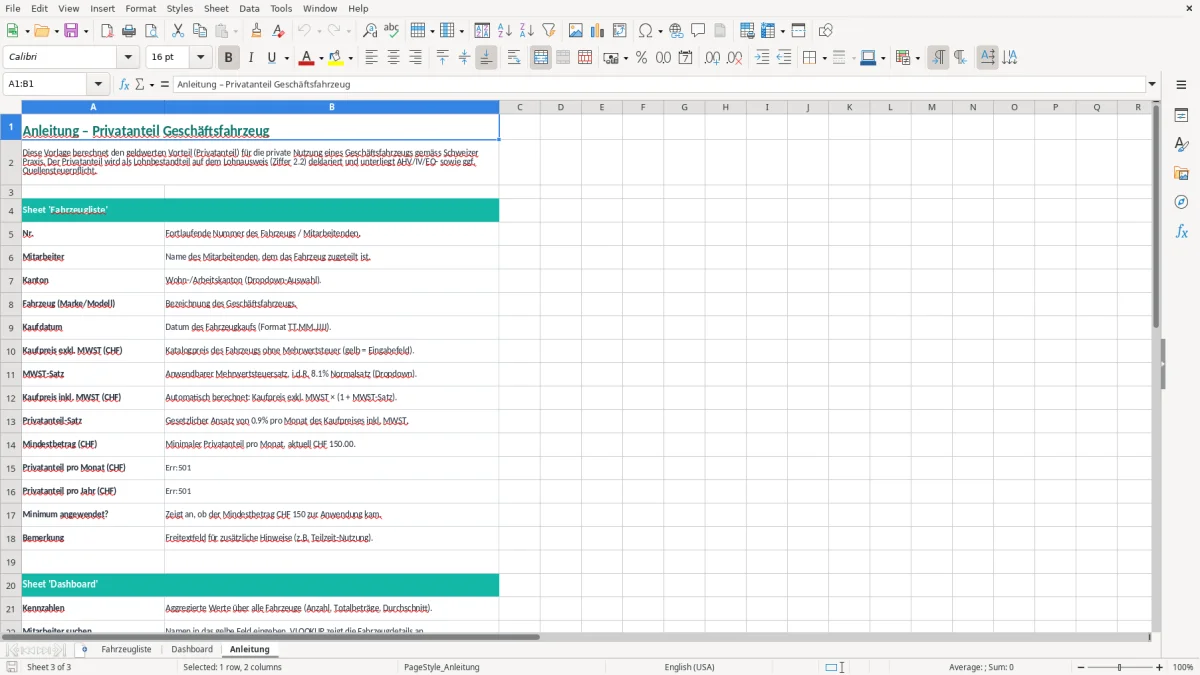The width and height of the screenshot is (1200, 675).
Task: Run the Spelling check icon
Action: [x=392, y=31]
